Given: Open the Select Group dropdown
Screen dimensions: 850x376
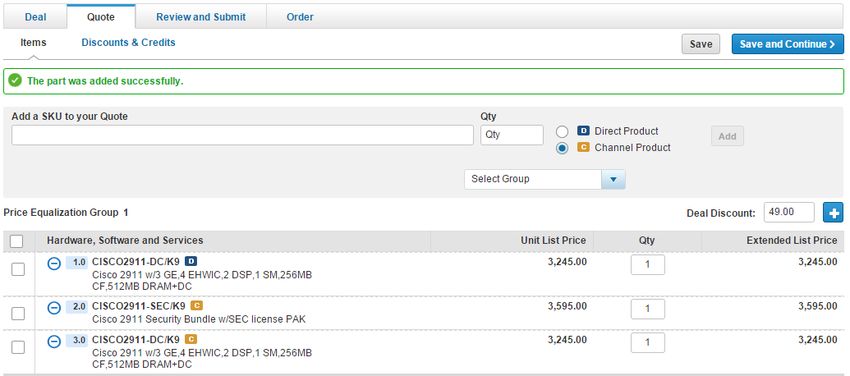Looking at the screenshot, I should coord(545,179).
